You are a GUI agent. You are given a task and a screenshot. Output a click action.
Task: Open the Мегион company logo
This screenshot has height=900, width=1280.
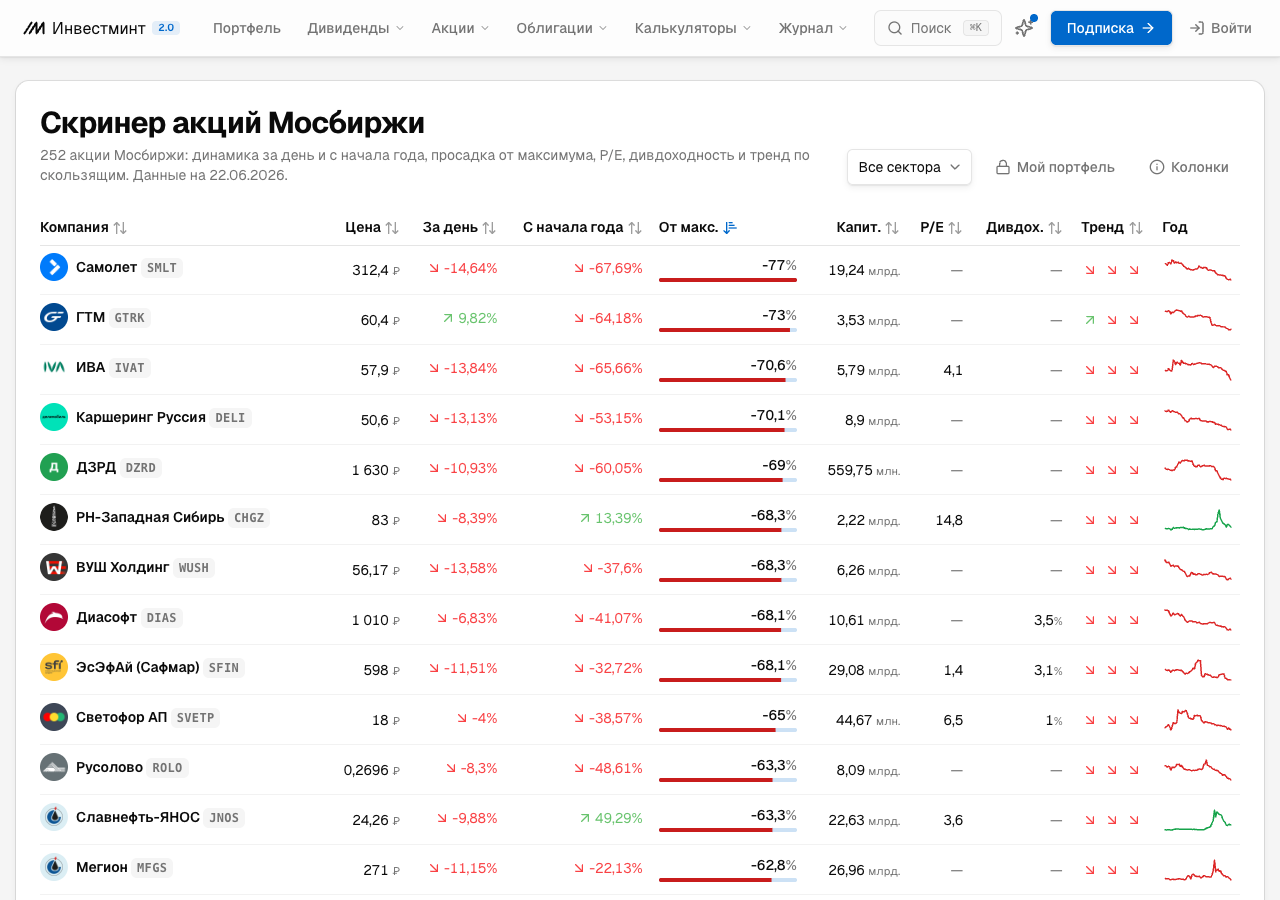pos(54,867)
